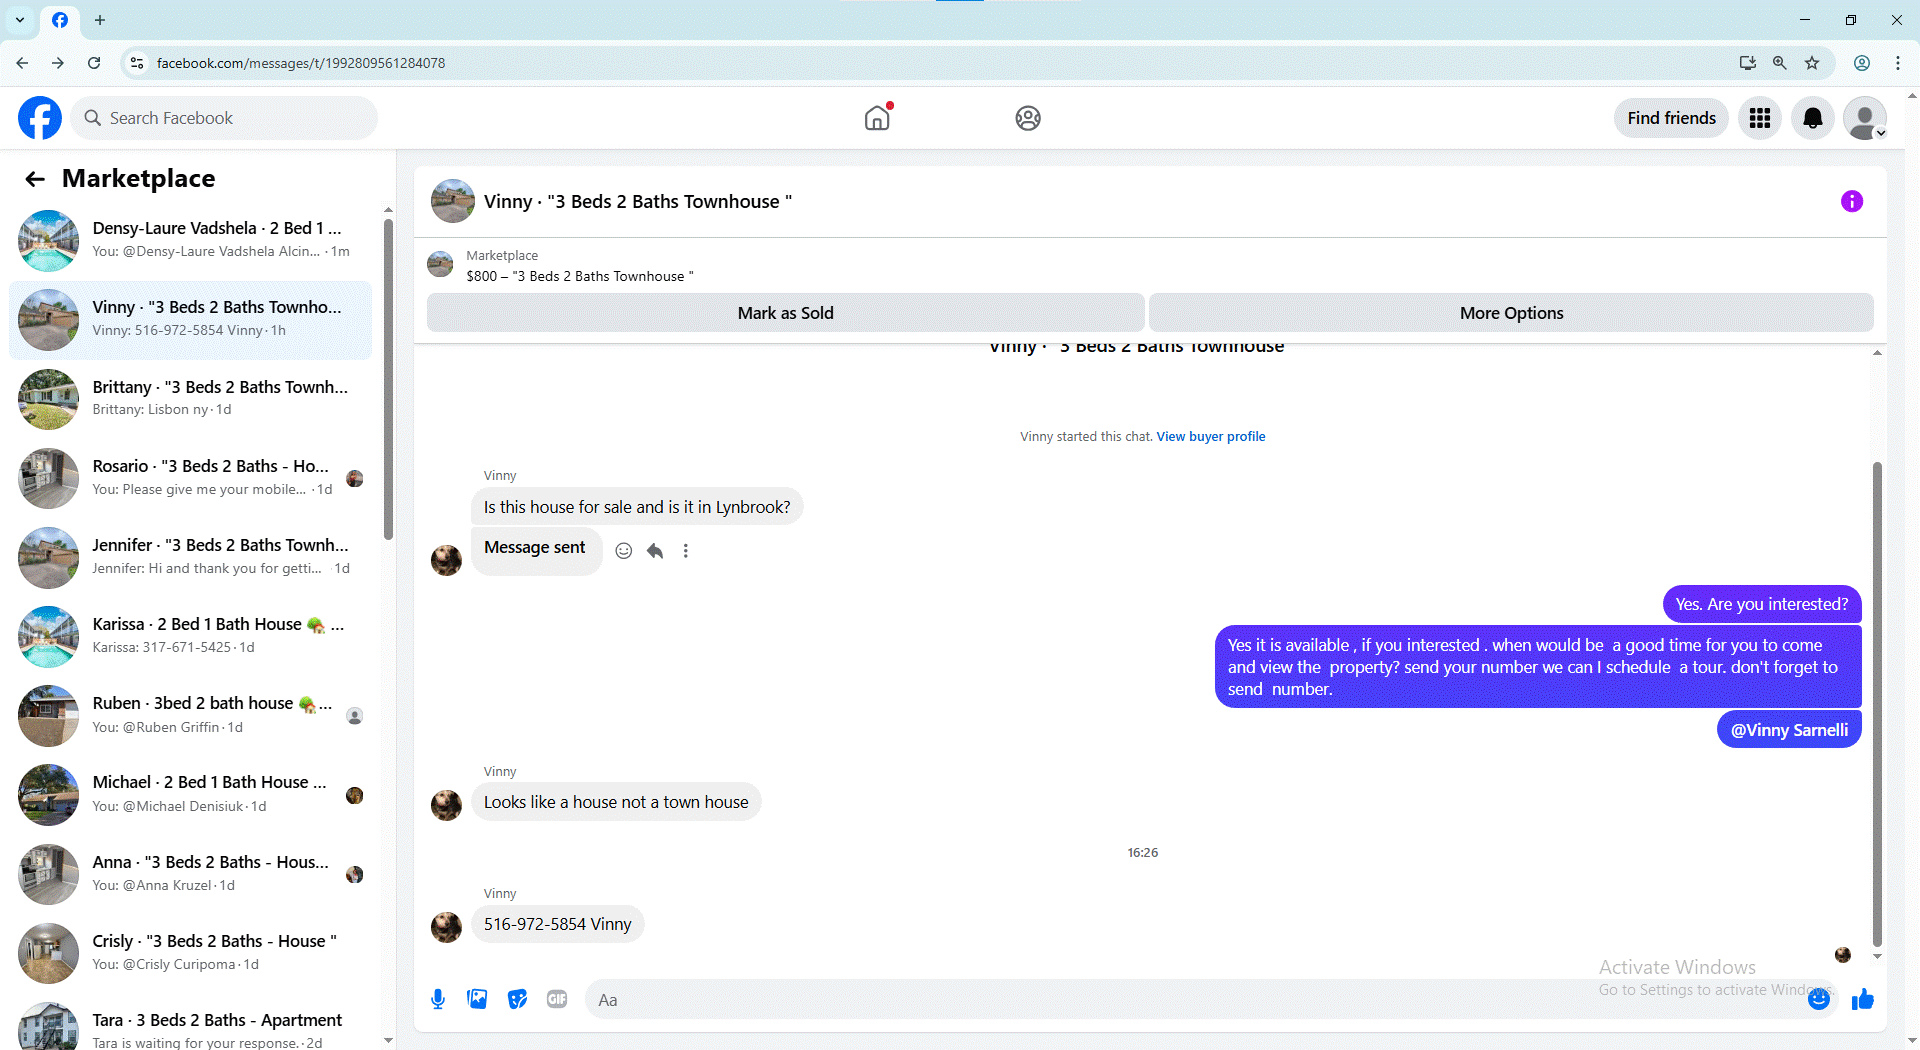1920x1050 pixels.
Task: Click the '@Vinny Sarnelli' mention bubble
Action: (x=1789, y=730)
